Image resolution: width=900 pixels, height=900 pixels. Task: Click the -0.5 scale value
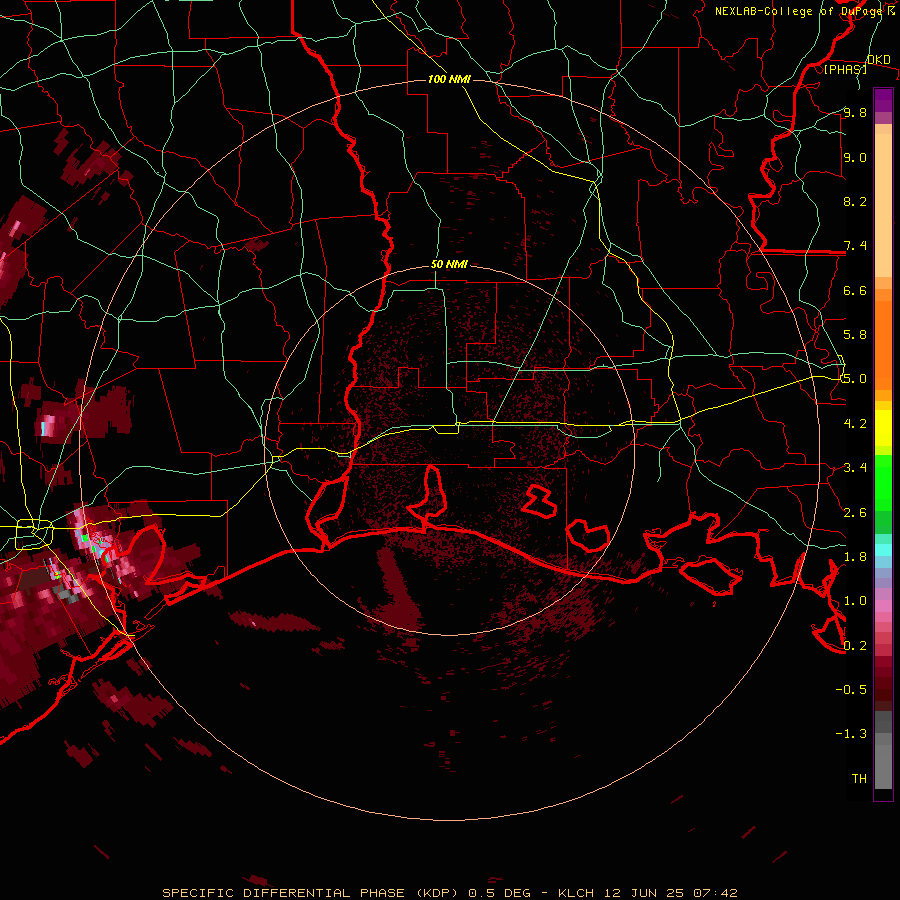coord(851,690)
